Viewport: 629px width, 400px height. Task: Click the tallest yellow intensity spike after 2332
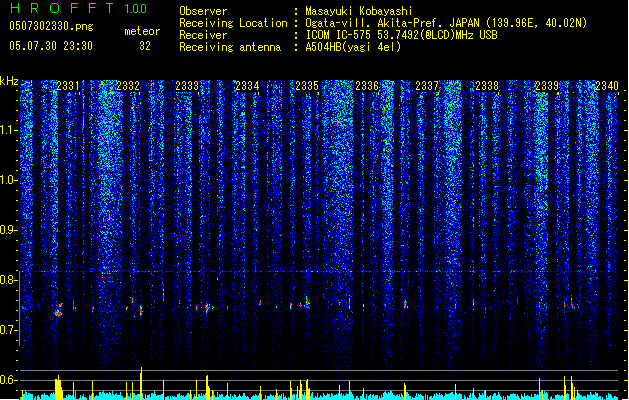(141, 383)
